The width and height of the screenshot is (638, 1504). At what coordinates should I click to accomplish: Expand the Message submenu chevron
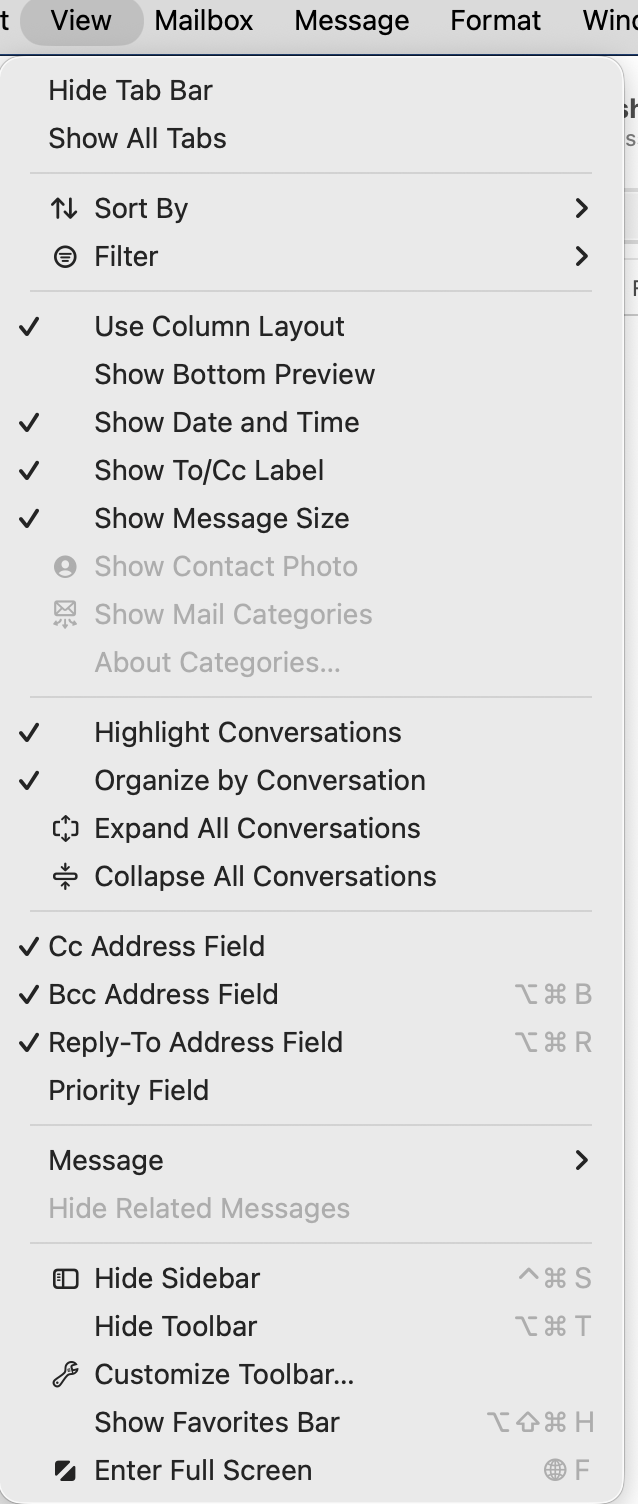(x=581, y=1160)
